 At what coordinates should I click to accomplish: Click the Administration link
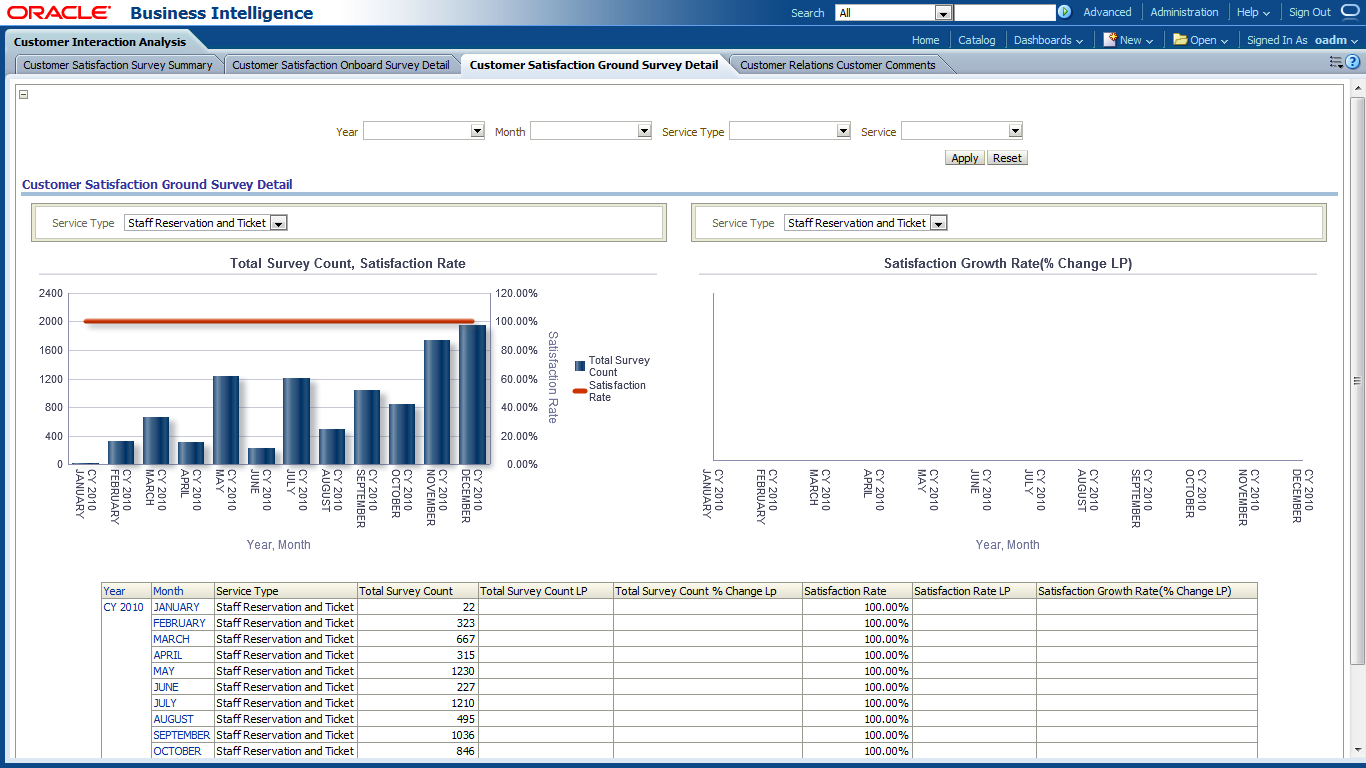pos(1184,13)
